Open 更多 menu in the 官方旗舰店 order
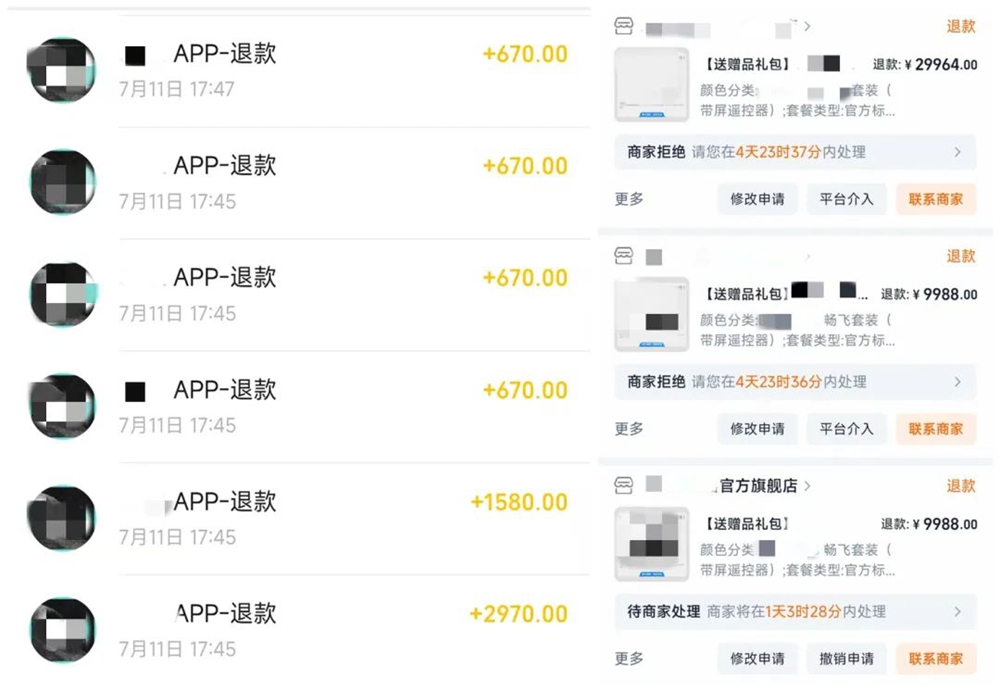 coord(629,659)
